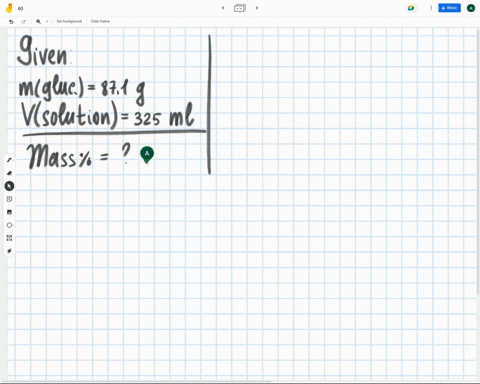Click the jam title '60'
The image size is (480, 384).
pos(20,8)
